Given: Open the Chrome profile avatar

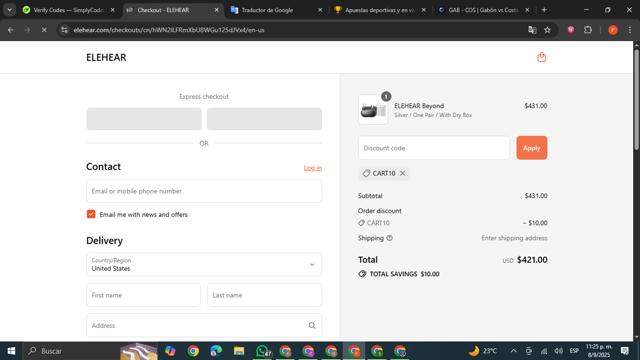Looking at the screenshot, I should [x=613, y=30].
